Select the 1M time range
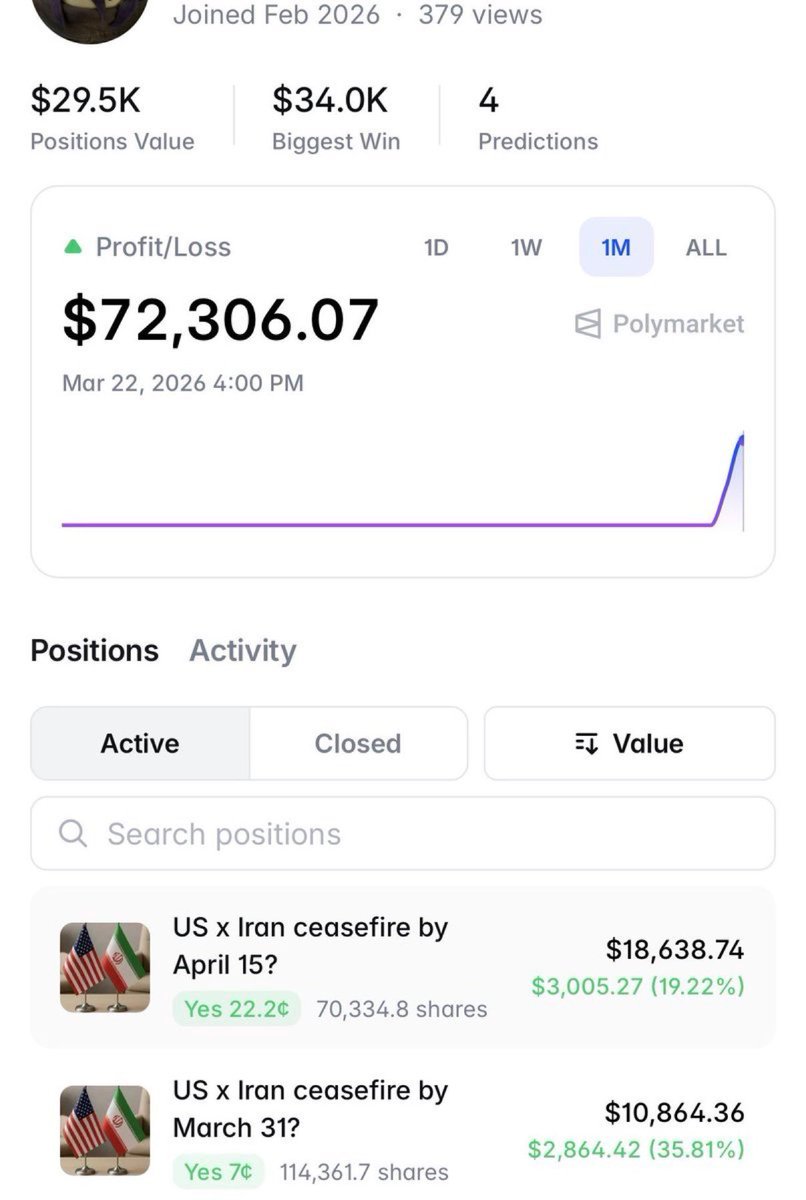The image size is (806, 1200). (x=616, y=247)
